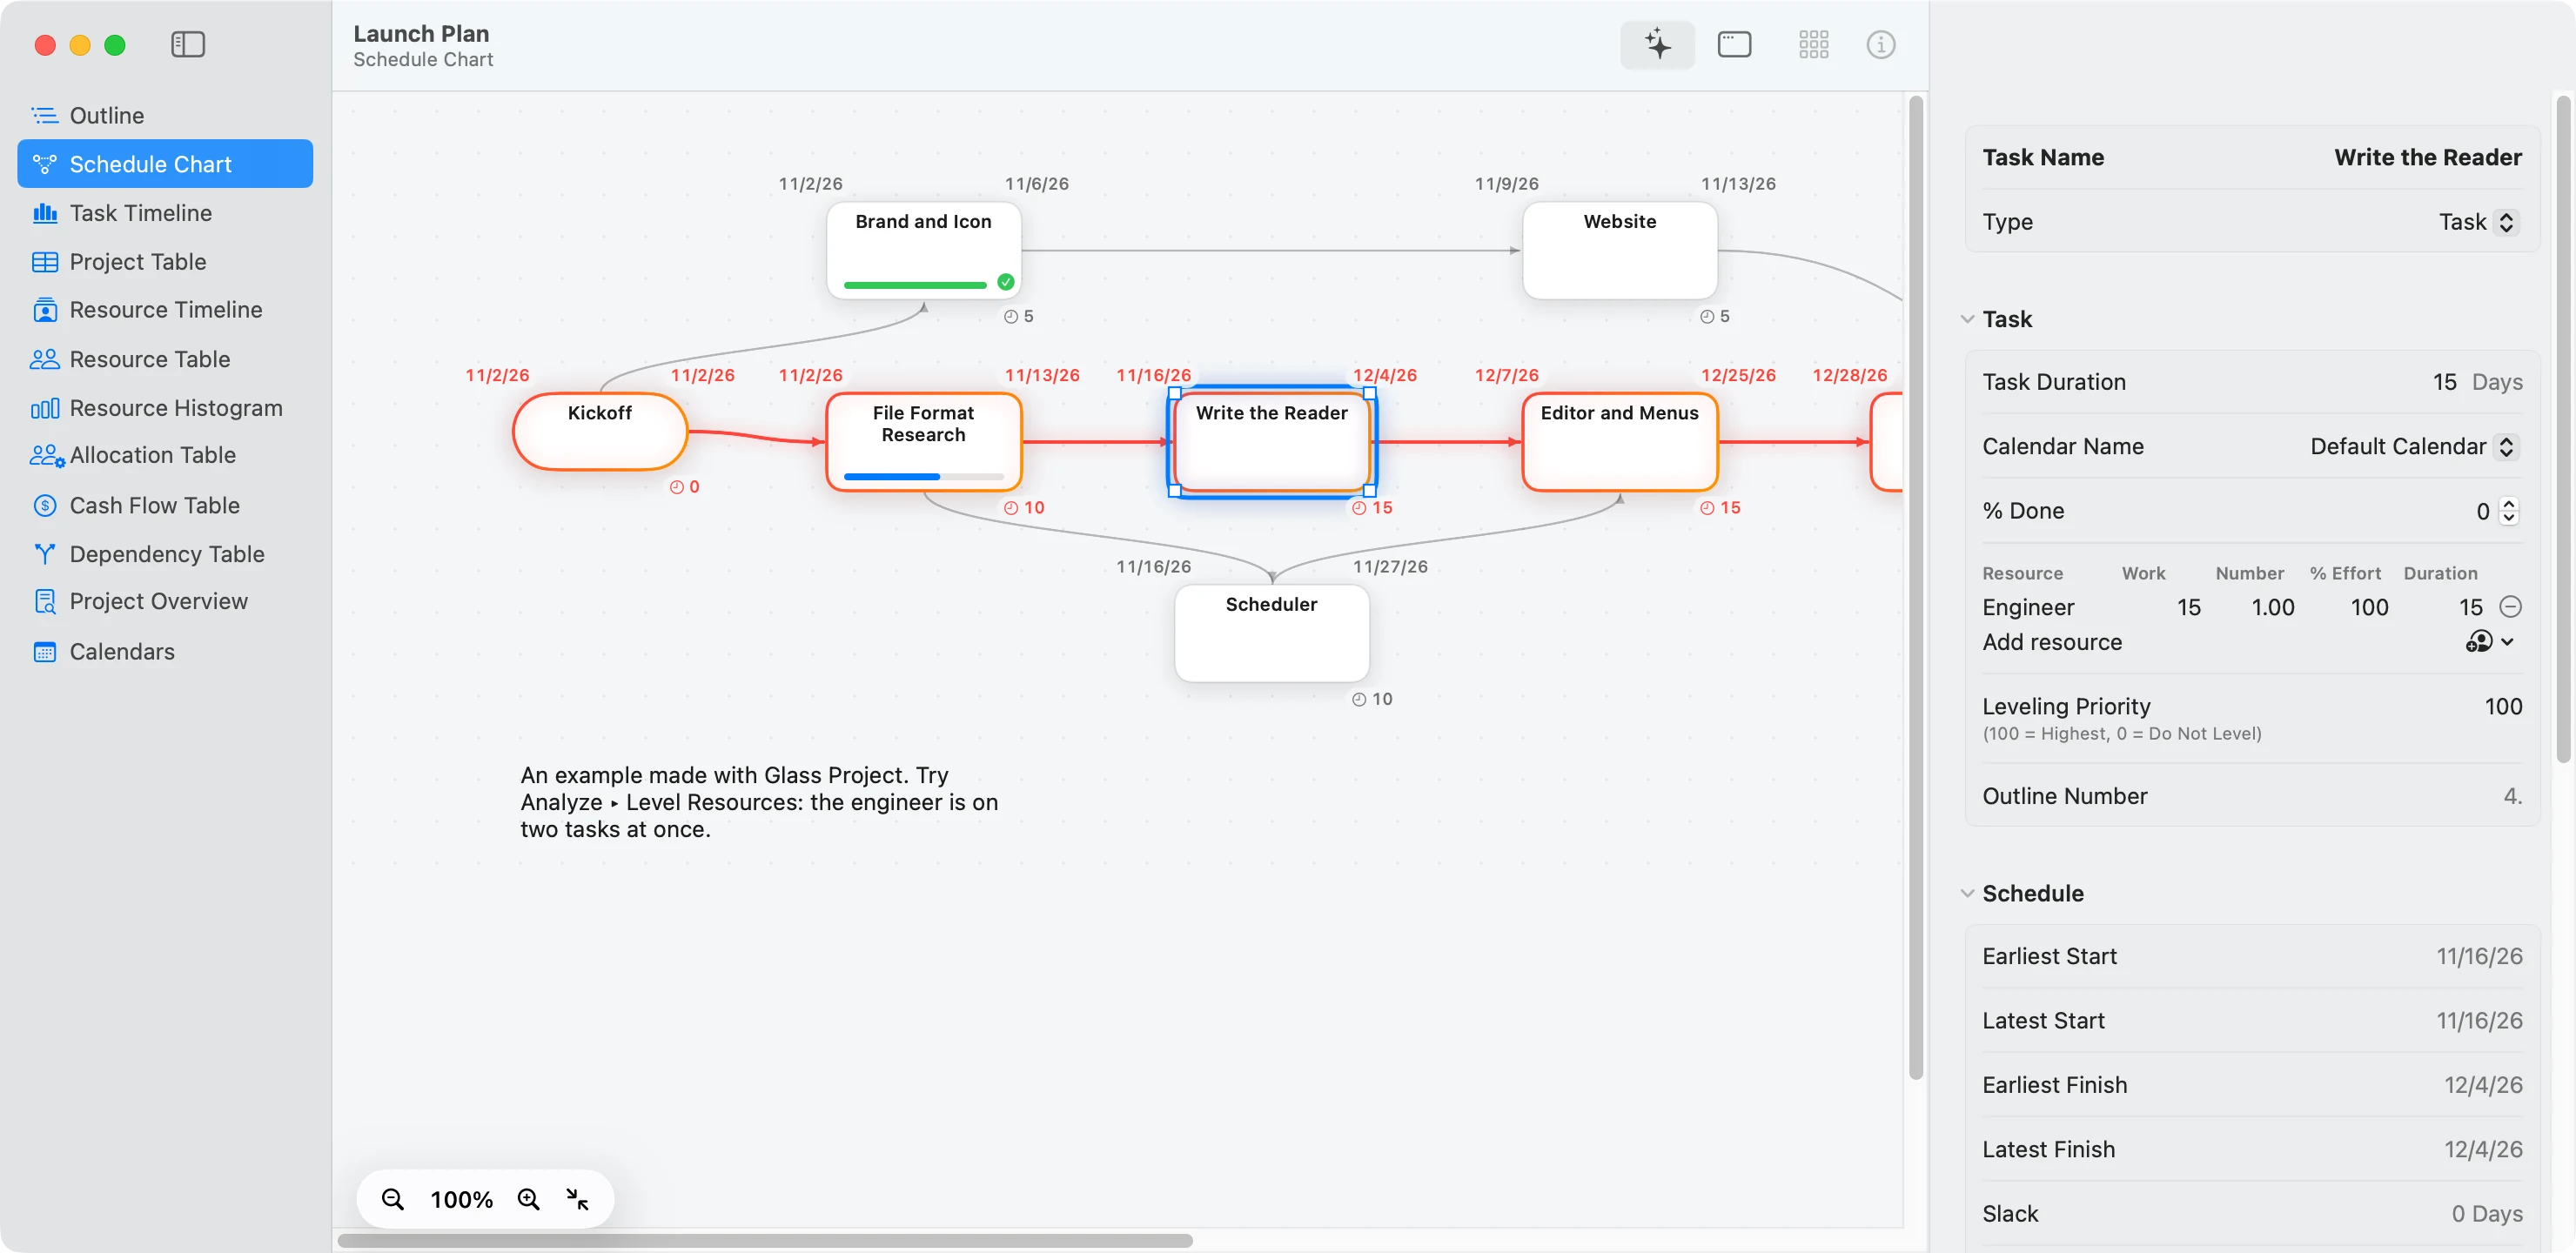The width and height of the screenshot is (2576, 1253).
Task: Open the Resource Table
Action: pos(165,359)
